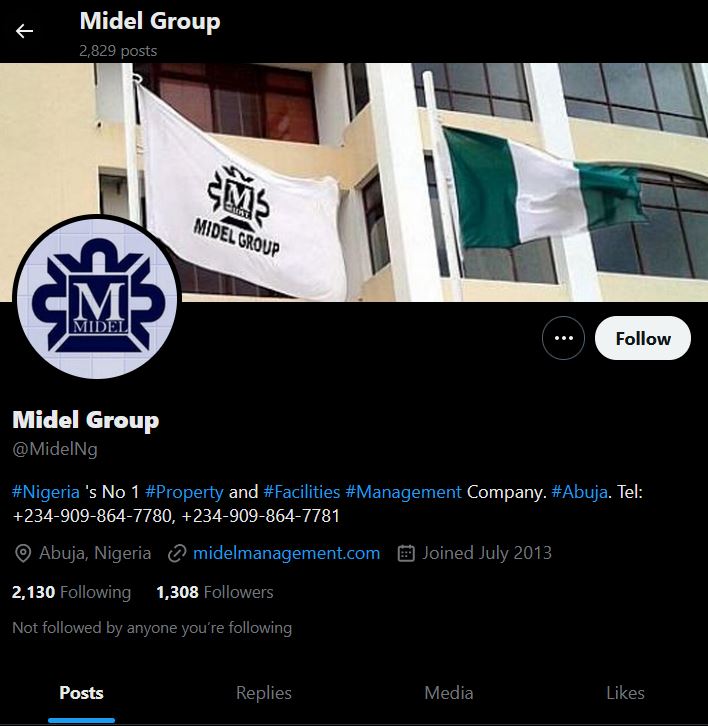The width and height of the screenshot is (708, 726).
Task: Go back using the left arrow
Action: point(24,31)
